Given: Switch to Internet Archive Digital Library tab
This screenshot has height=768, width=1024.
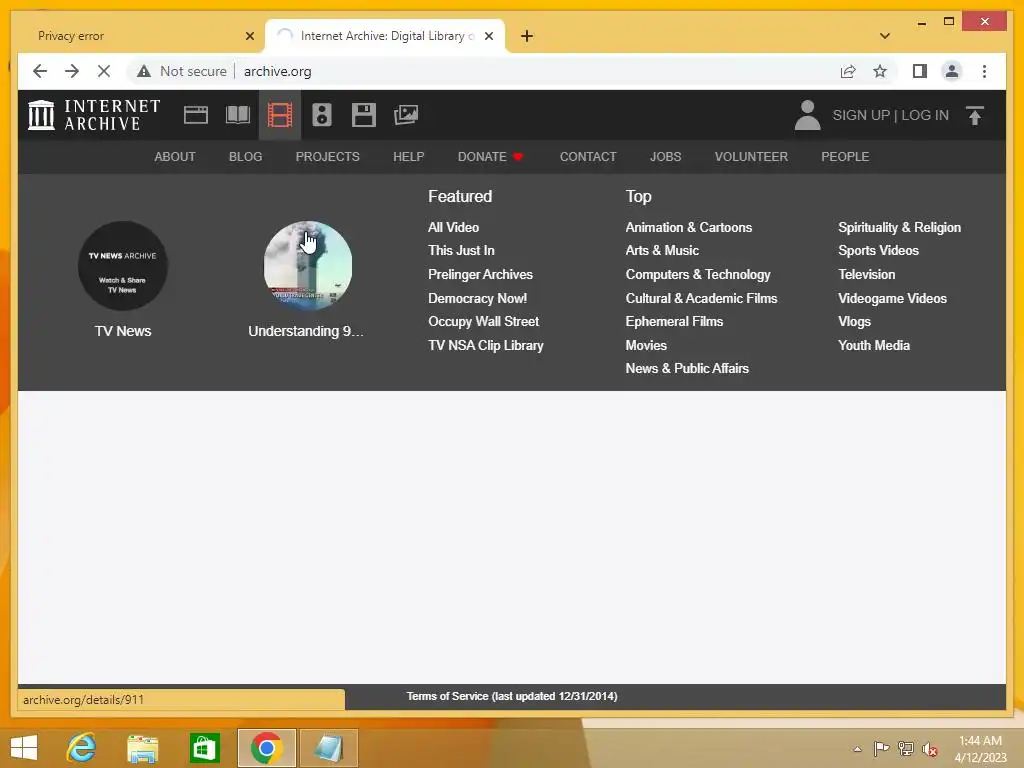Looking at the screenshot, I should click(383, 36).
